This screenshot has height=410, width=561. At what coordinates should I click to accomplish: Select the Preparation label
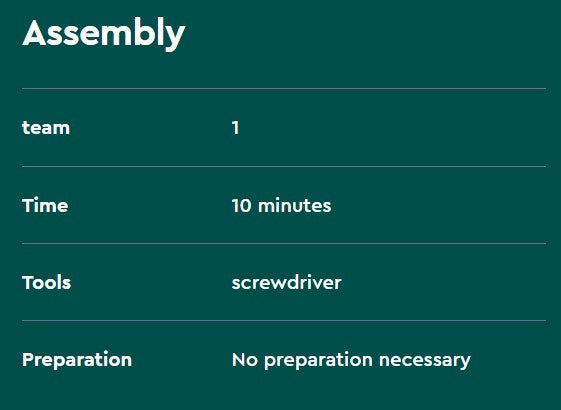[x=77, y=360]
